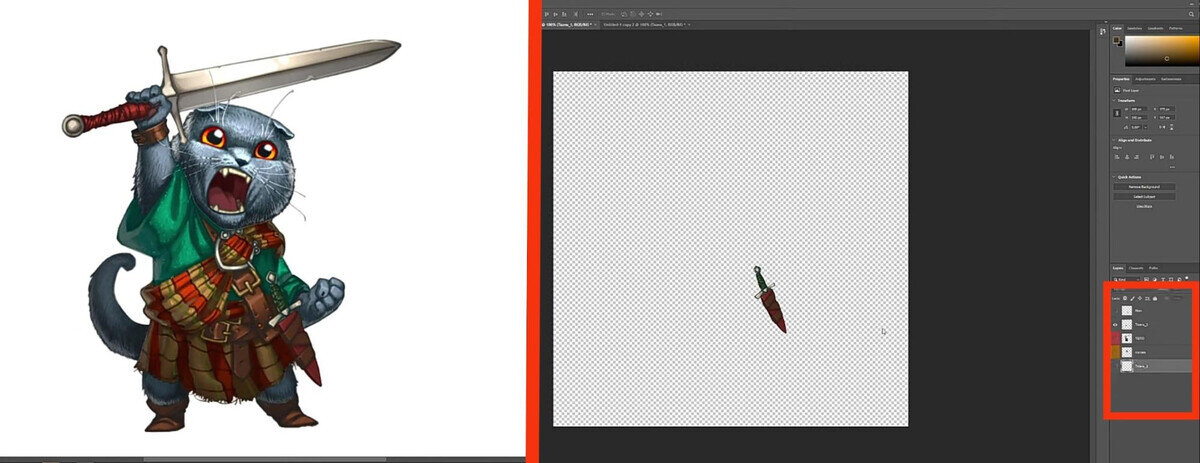Click the height (H) field in Transform
The height and width of the screenshot is (463, 1200).
coord(1140,117)
